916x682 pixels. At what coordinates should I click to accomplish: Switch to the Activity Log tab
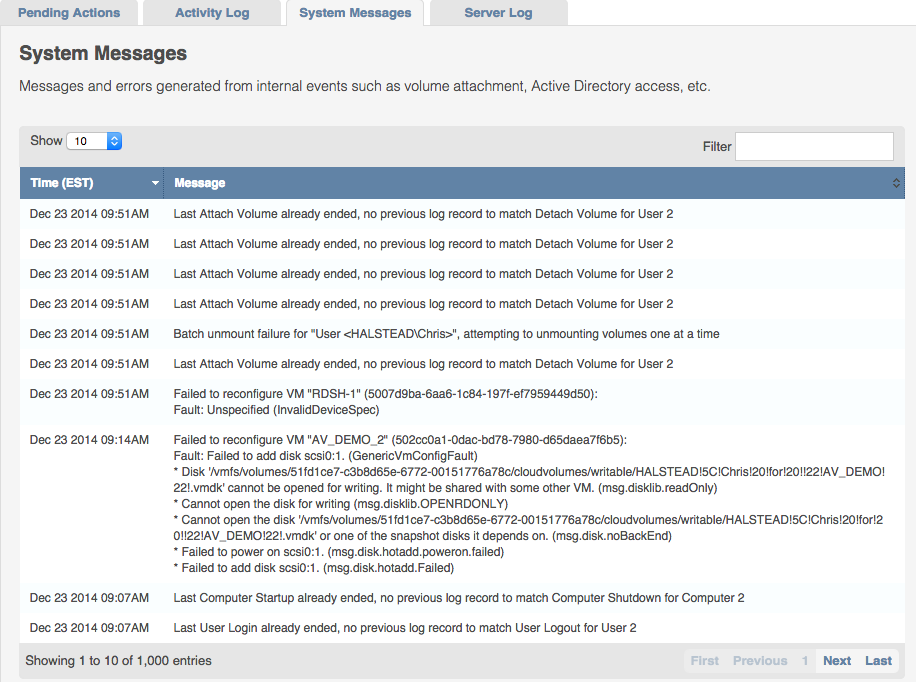tap(212, 13)
